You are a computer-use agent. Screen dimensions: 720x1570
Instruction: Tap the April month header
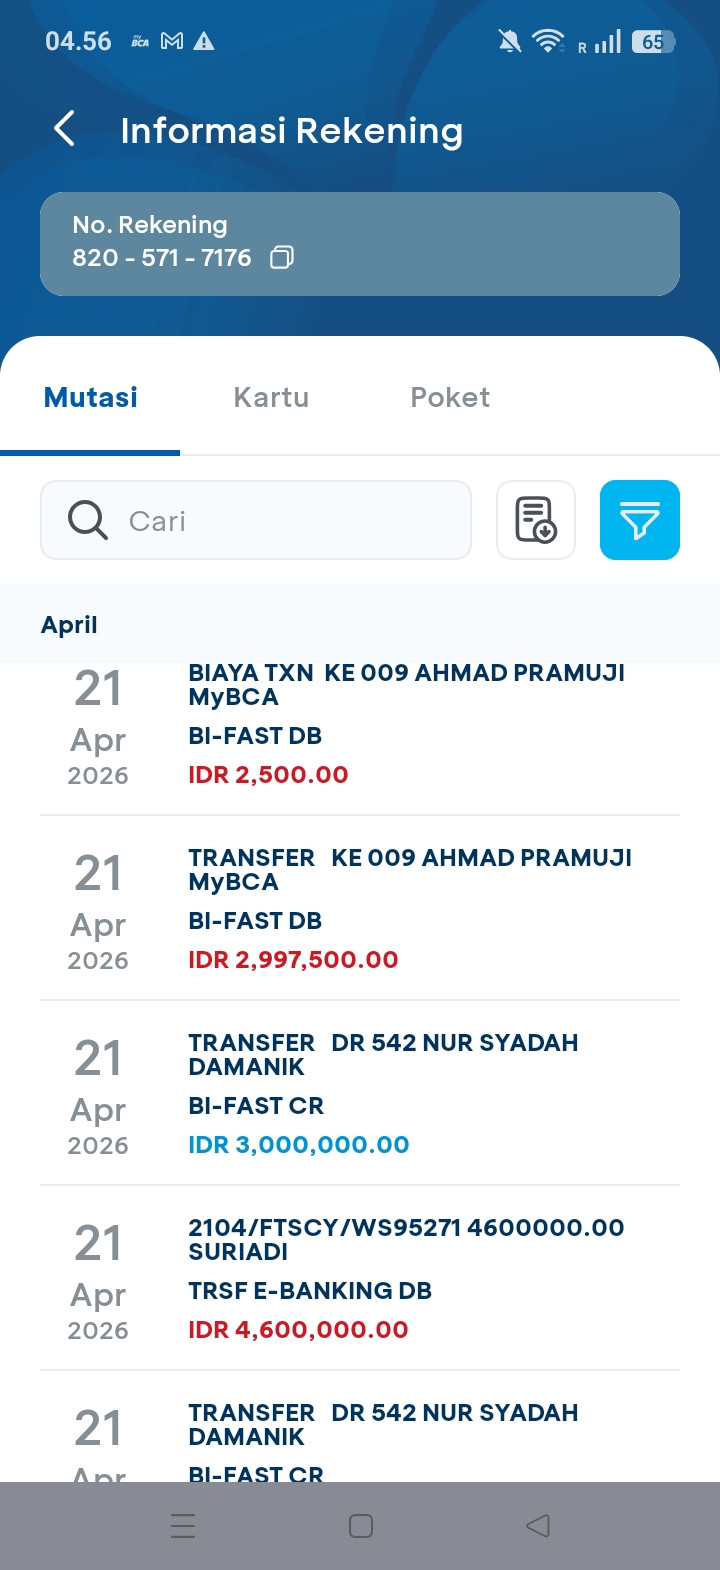(70, 625)
